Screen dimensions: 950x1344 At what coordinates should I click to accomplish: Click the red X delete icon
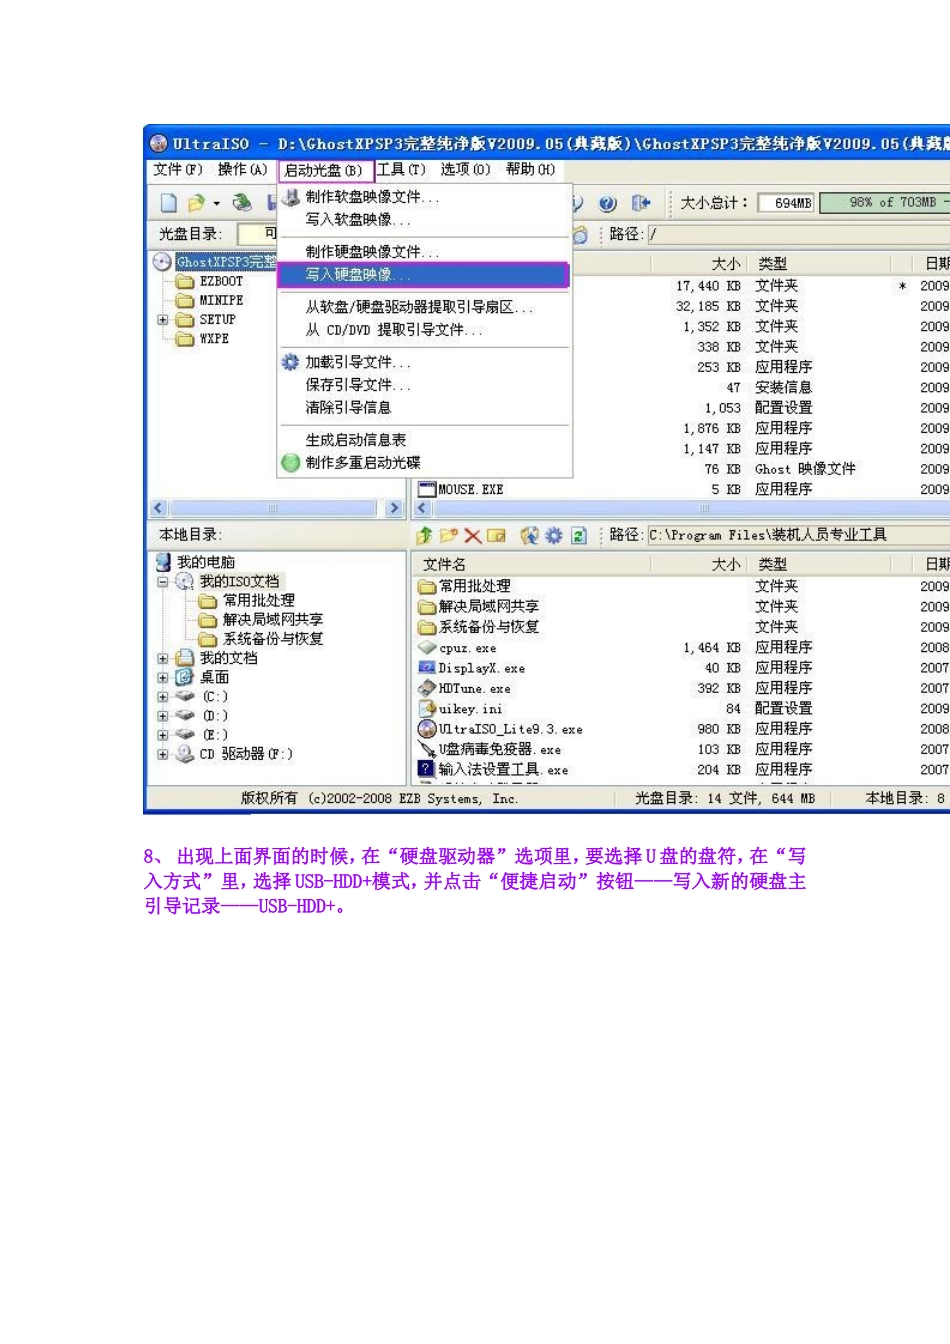point(473,535)
